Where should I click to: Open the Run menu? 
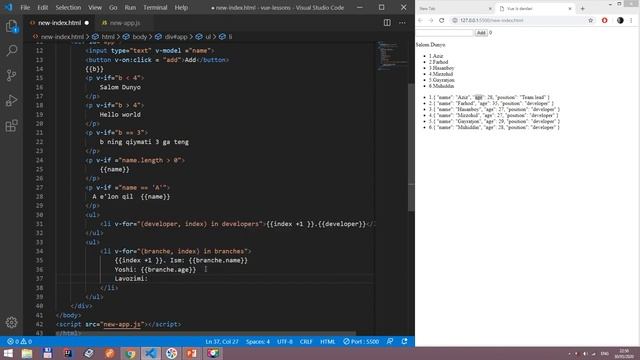(130, 7)
